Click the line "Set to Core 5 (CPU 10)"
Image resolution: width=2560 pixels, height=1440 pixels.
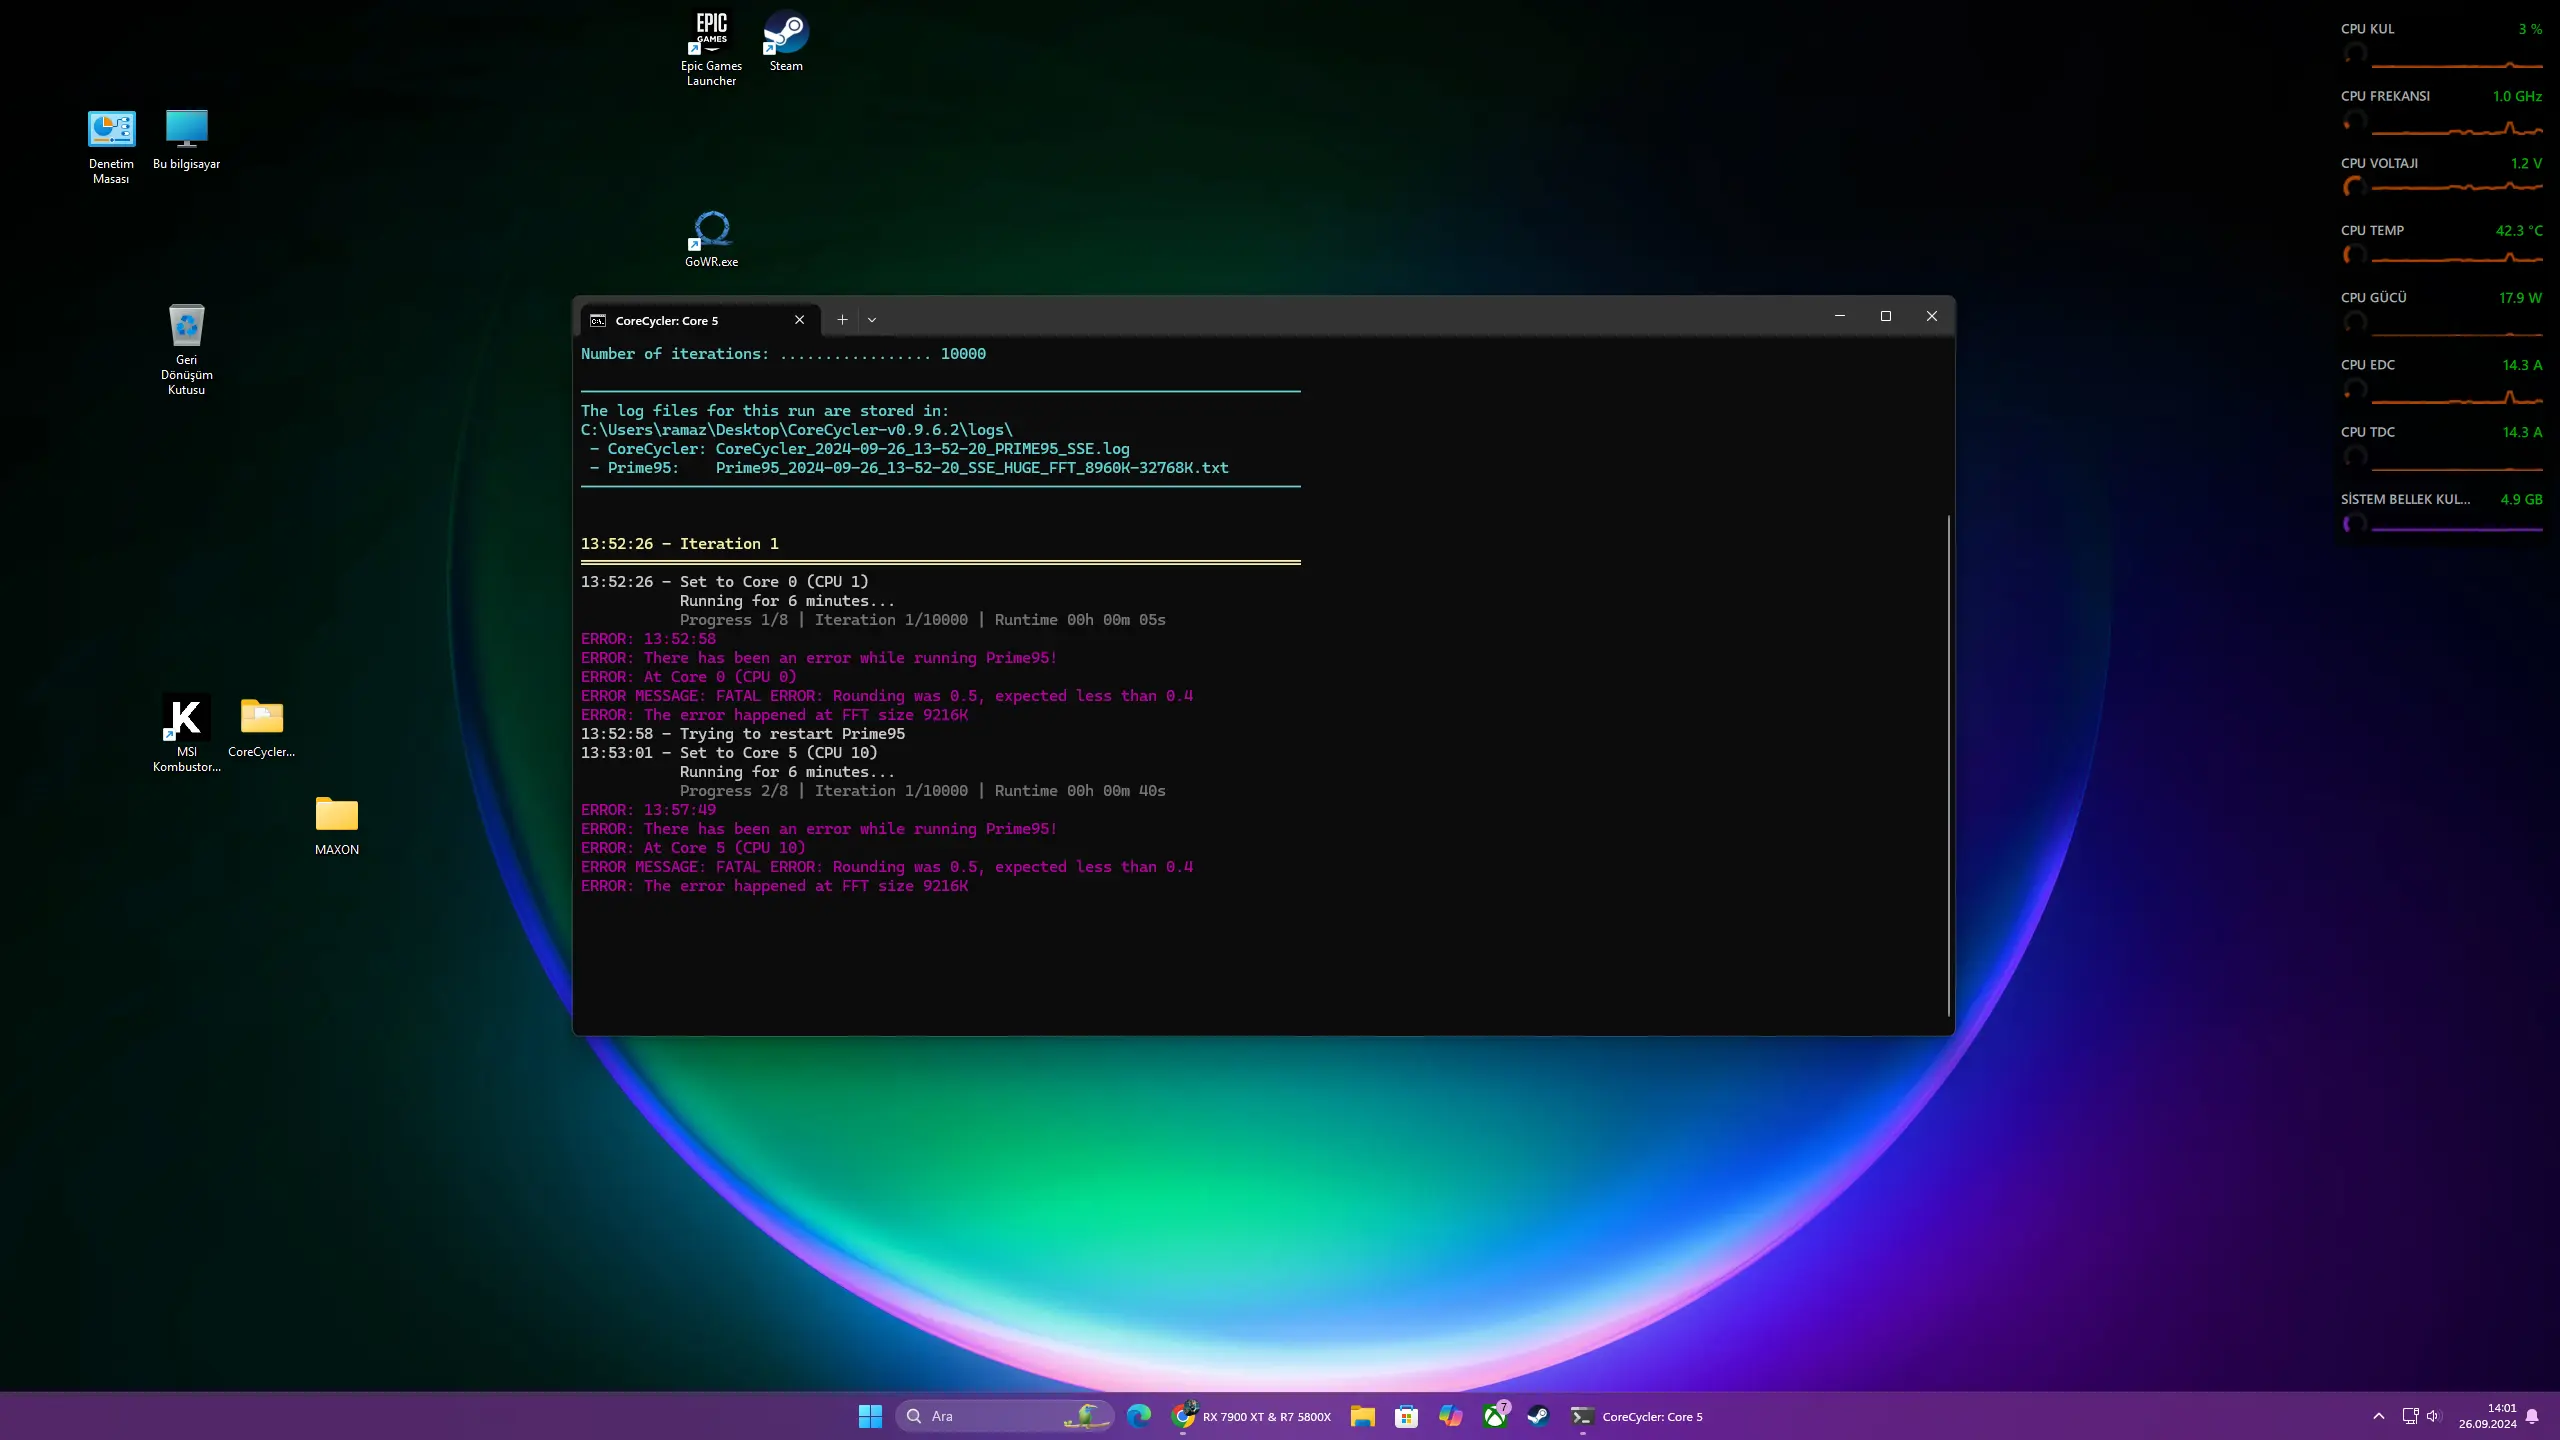pos(778,753)
